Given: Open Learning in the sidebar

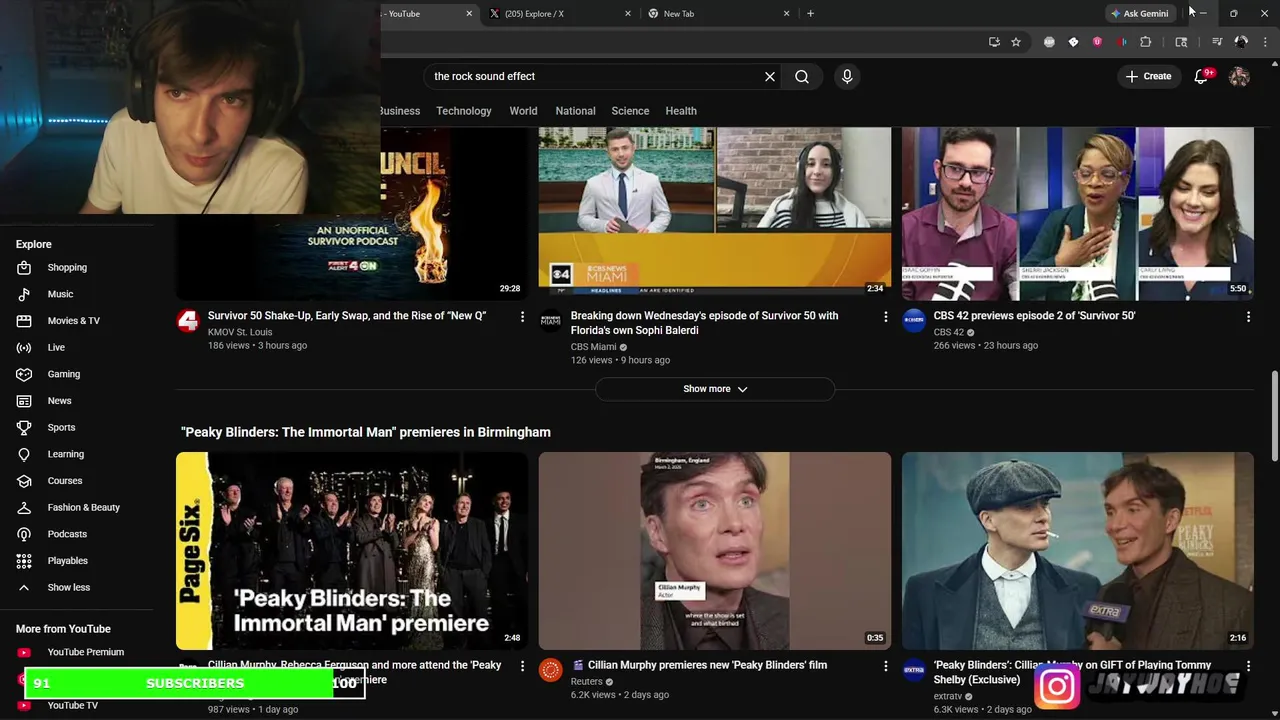Looking at the screenshot, I should coord(77,454).
